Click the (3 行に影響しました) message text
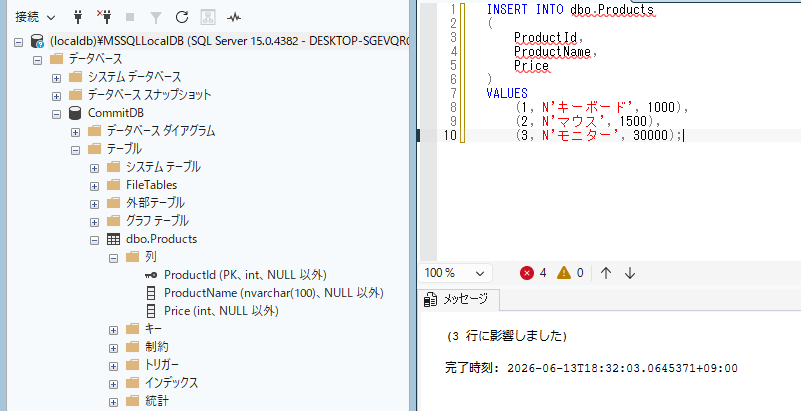This screenshot has height=411, width=801. coord(506,336)
